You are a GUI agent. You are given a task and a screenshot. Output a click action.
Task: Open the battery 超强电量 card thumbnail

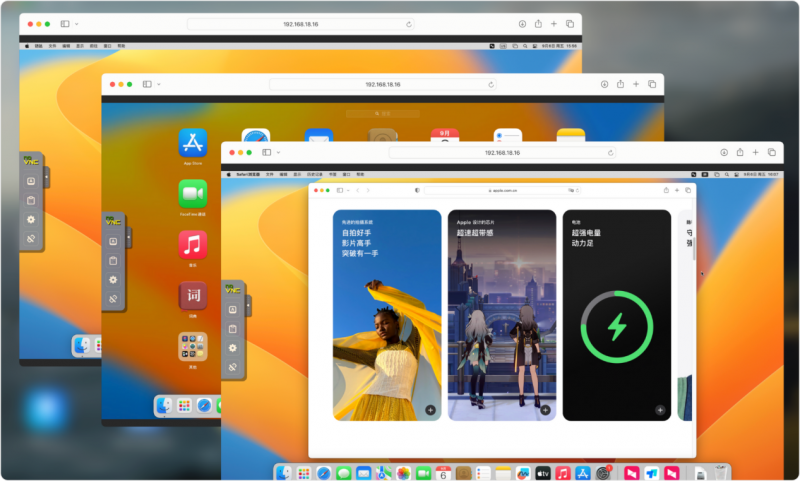coord(617,315)
